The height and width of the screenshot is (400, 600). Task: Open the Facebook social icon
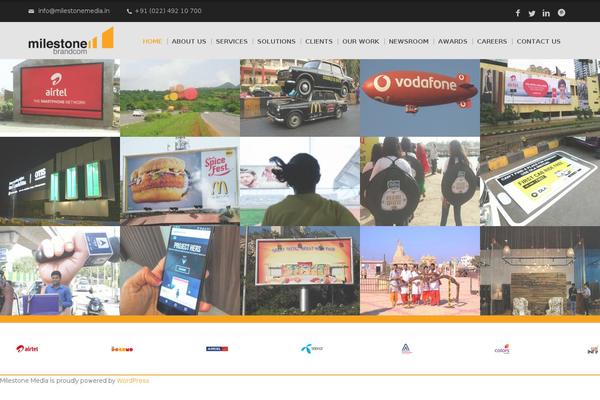517,13
